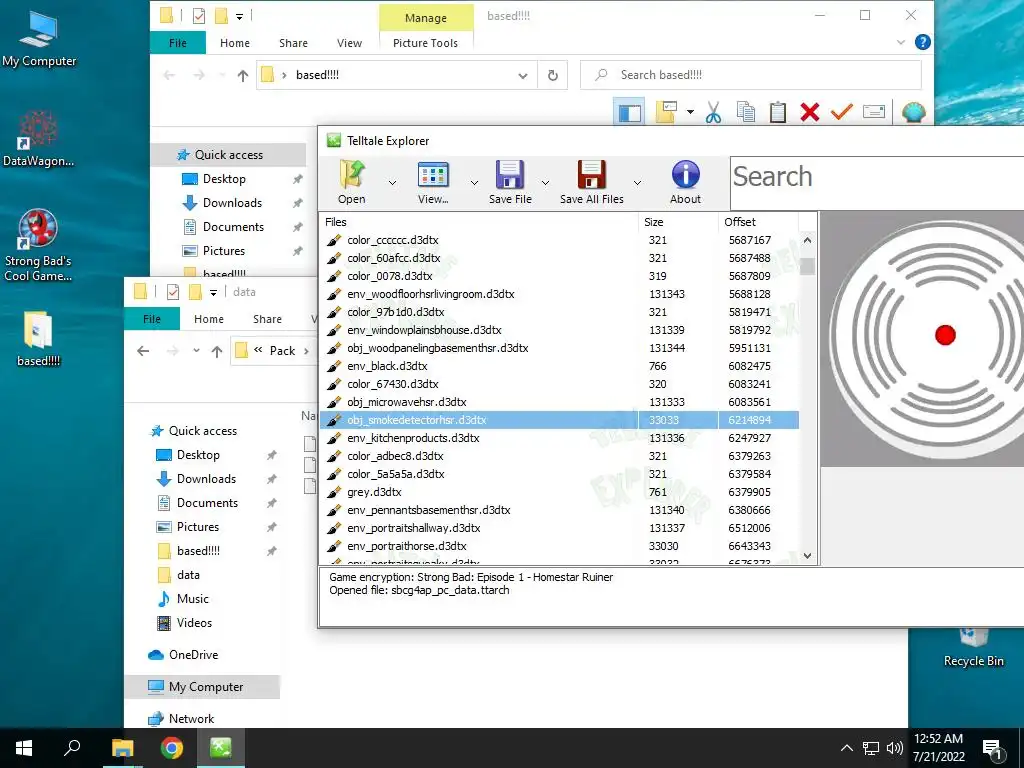Open Windows Start menu

(24, 748)
